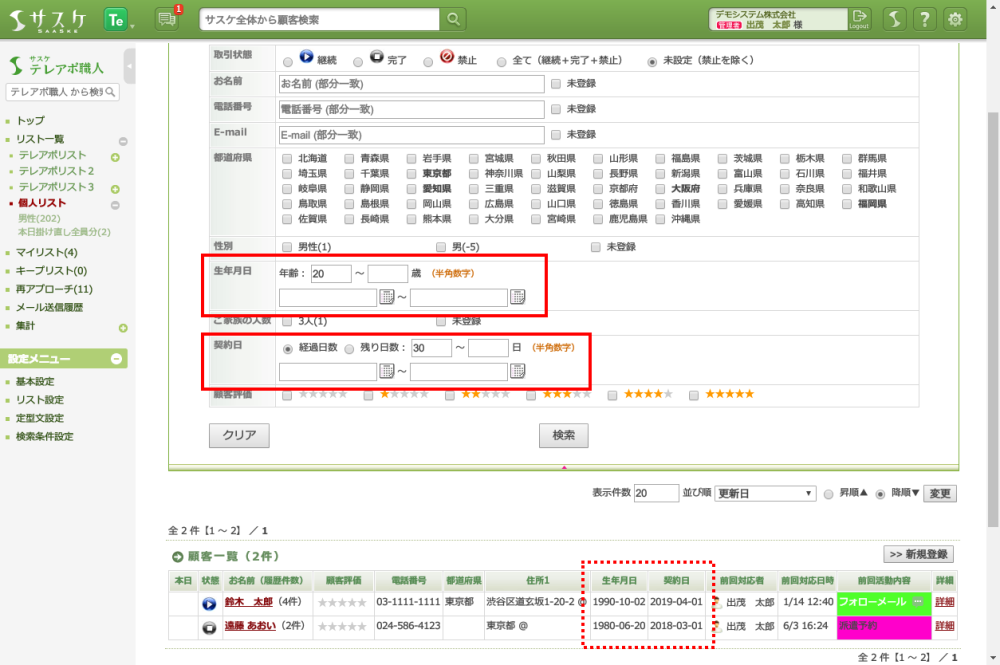Open the help question mark icon
Image resolution: width=1000 pixels, height=665 pixels.
(x=925, y=19)
